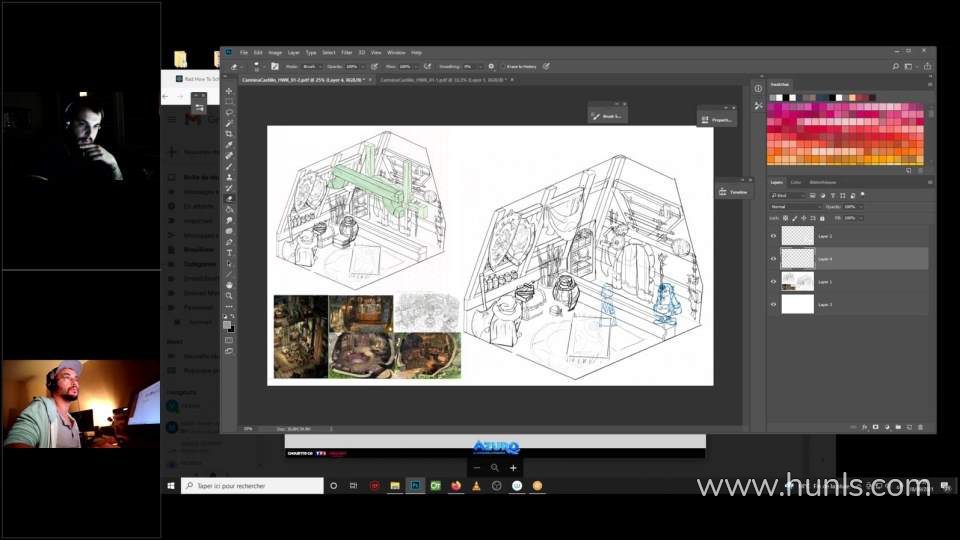Select the Layer 1 thumbnail
The height and width of the screenshot is (540, 960).
(798, 282)
